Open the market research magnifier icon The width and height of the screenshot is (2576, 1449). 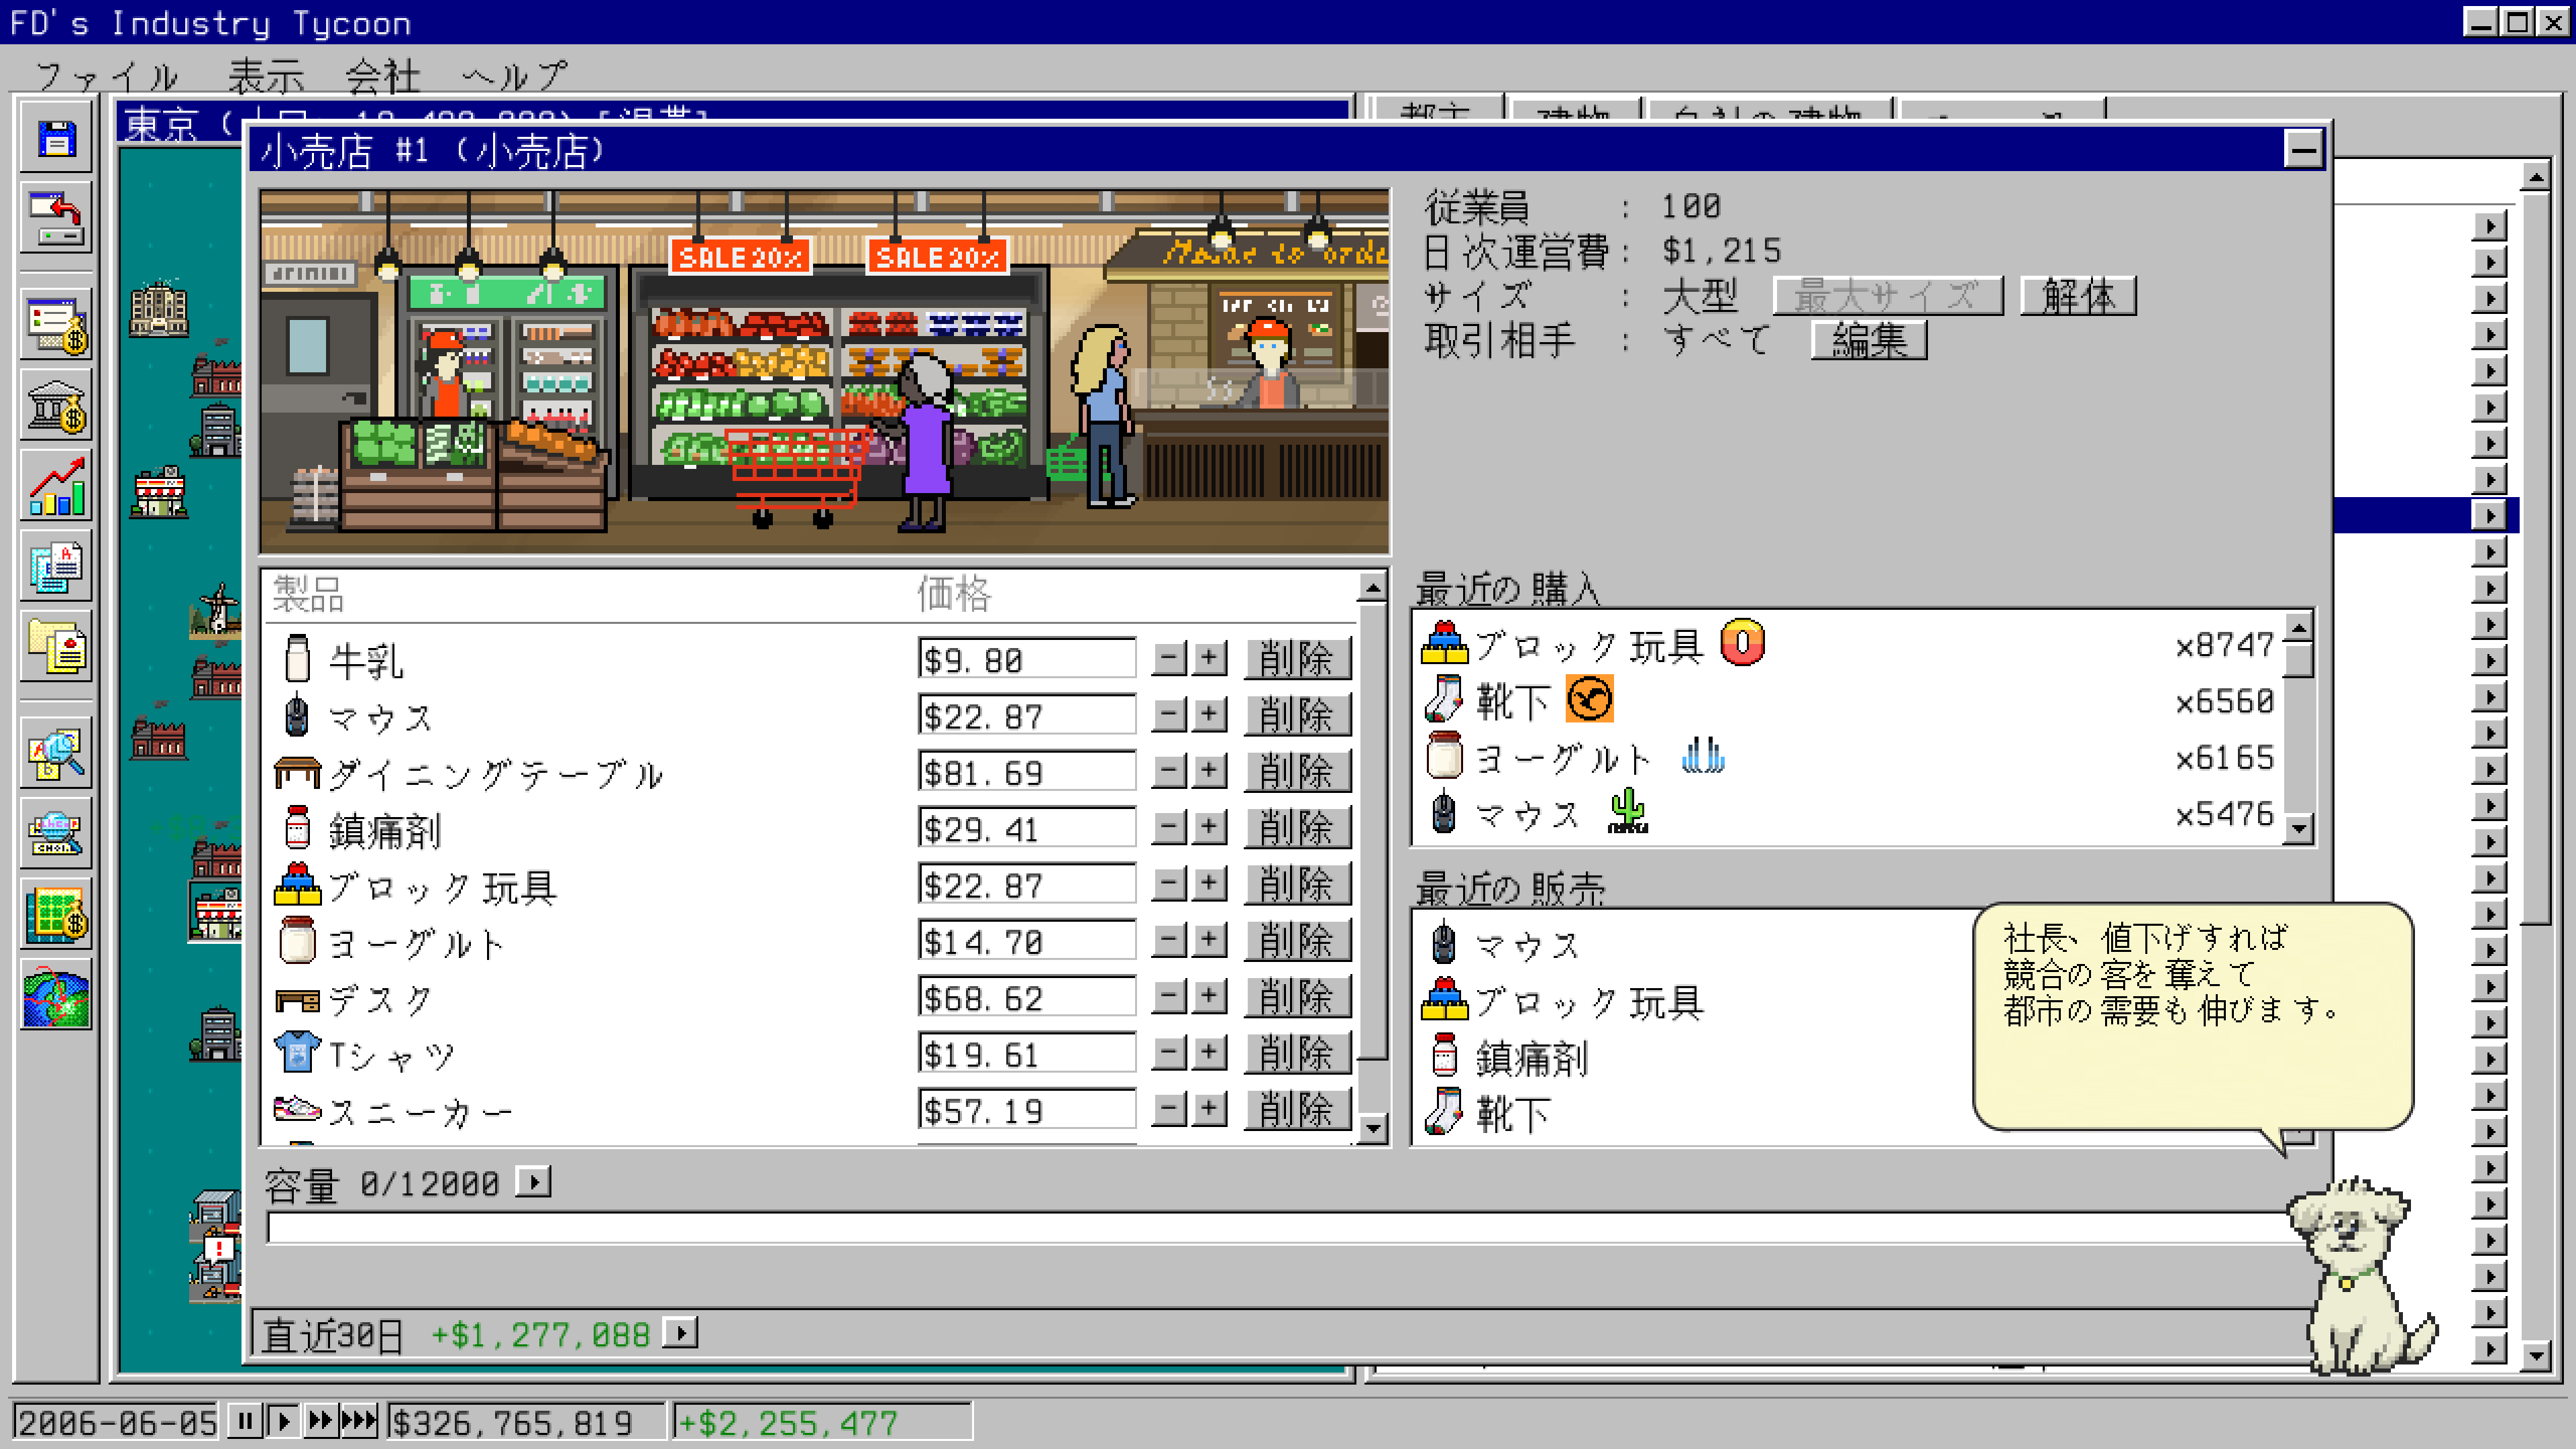point(56,754)
